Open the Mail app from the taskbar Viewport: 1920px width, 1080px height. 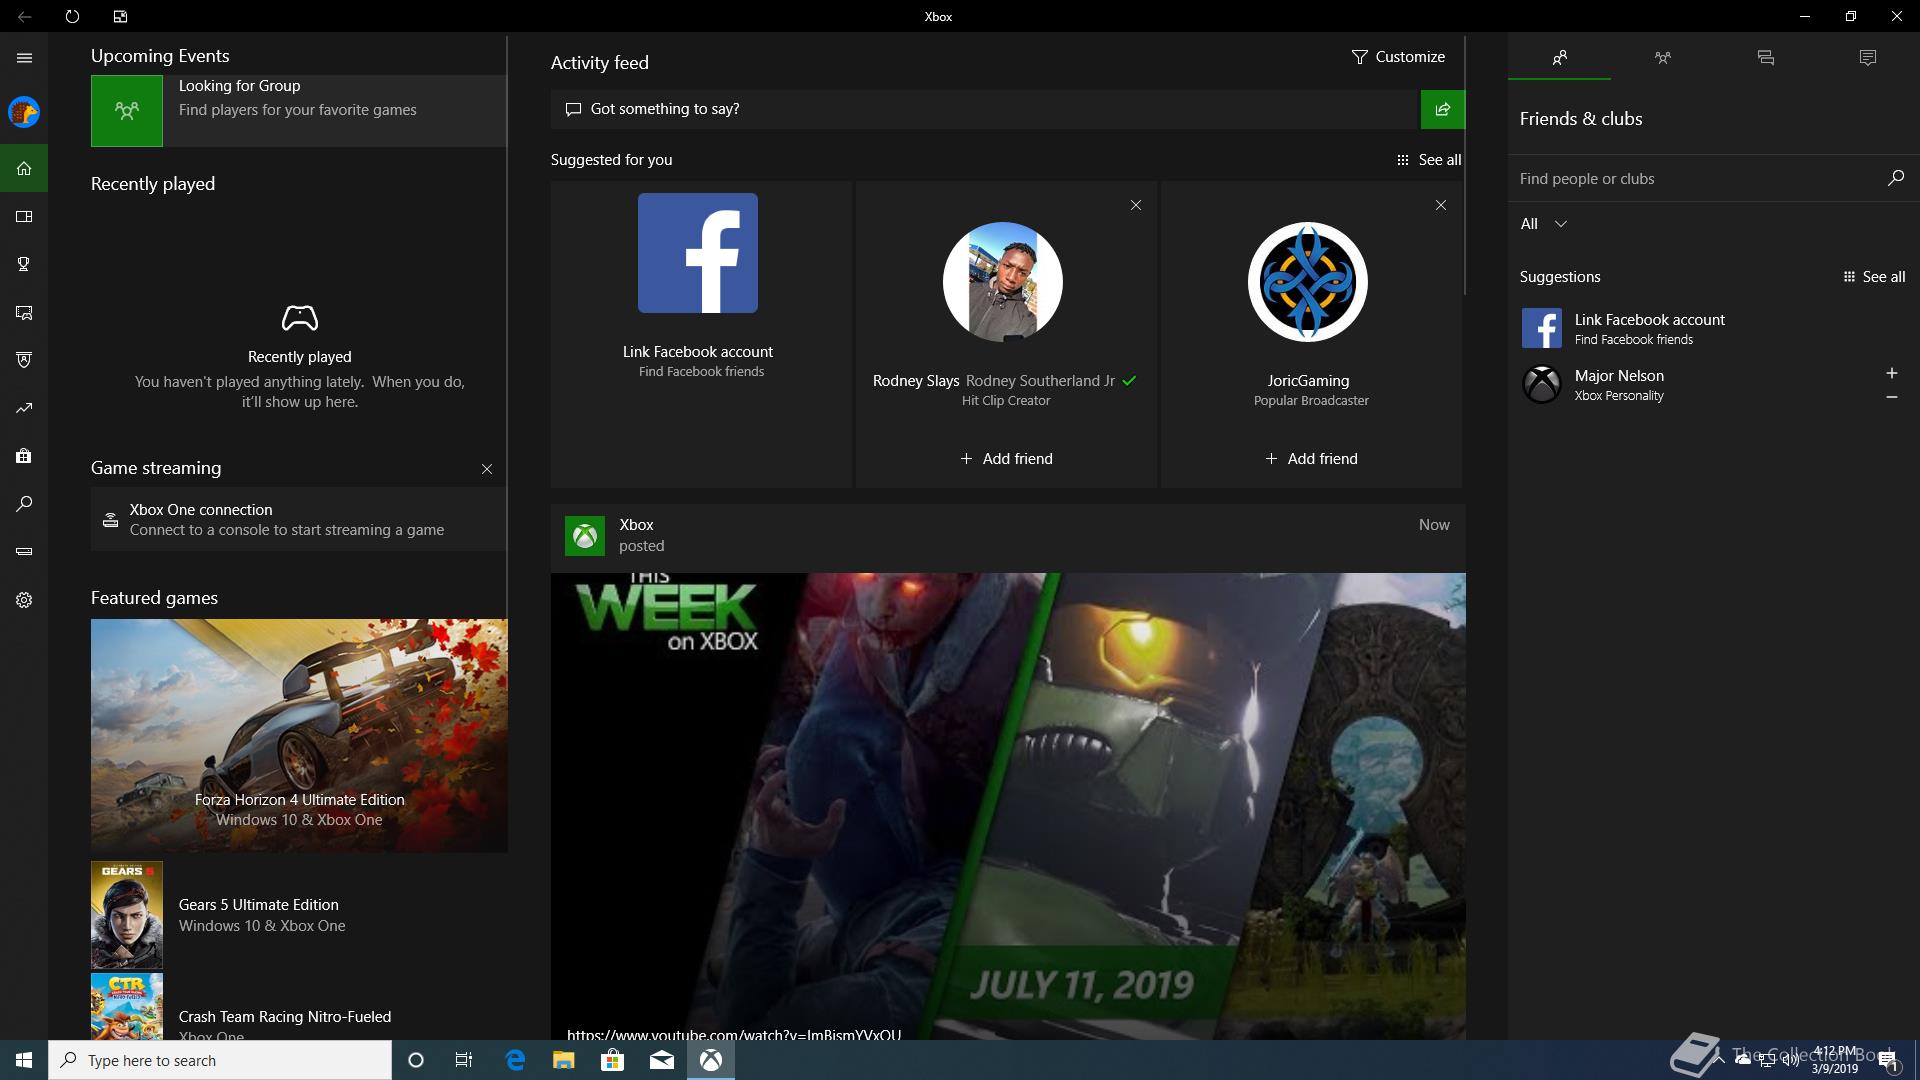(662, 1060)
